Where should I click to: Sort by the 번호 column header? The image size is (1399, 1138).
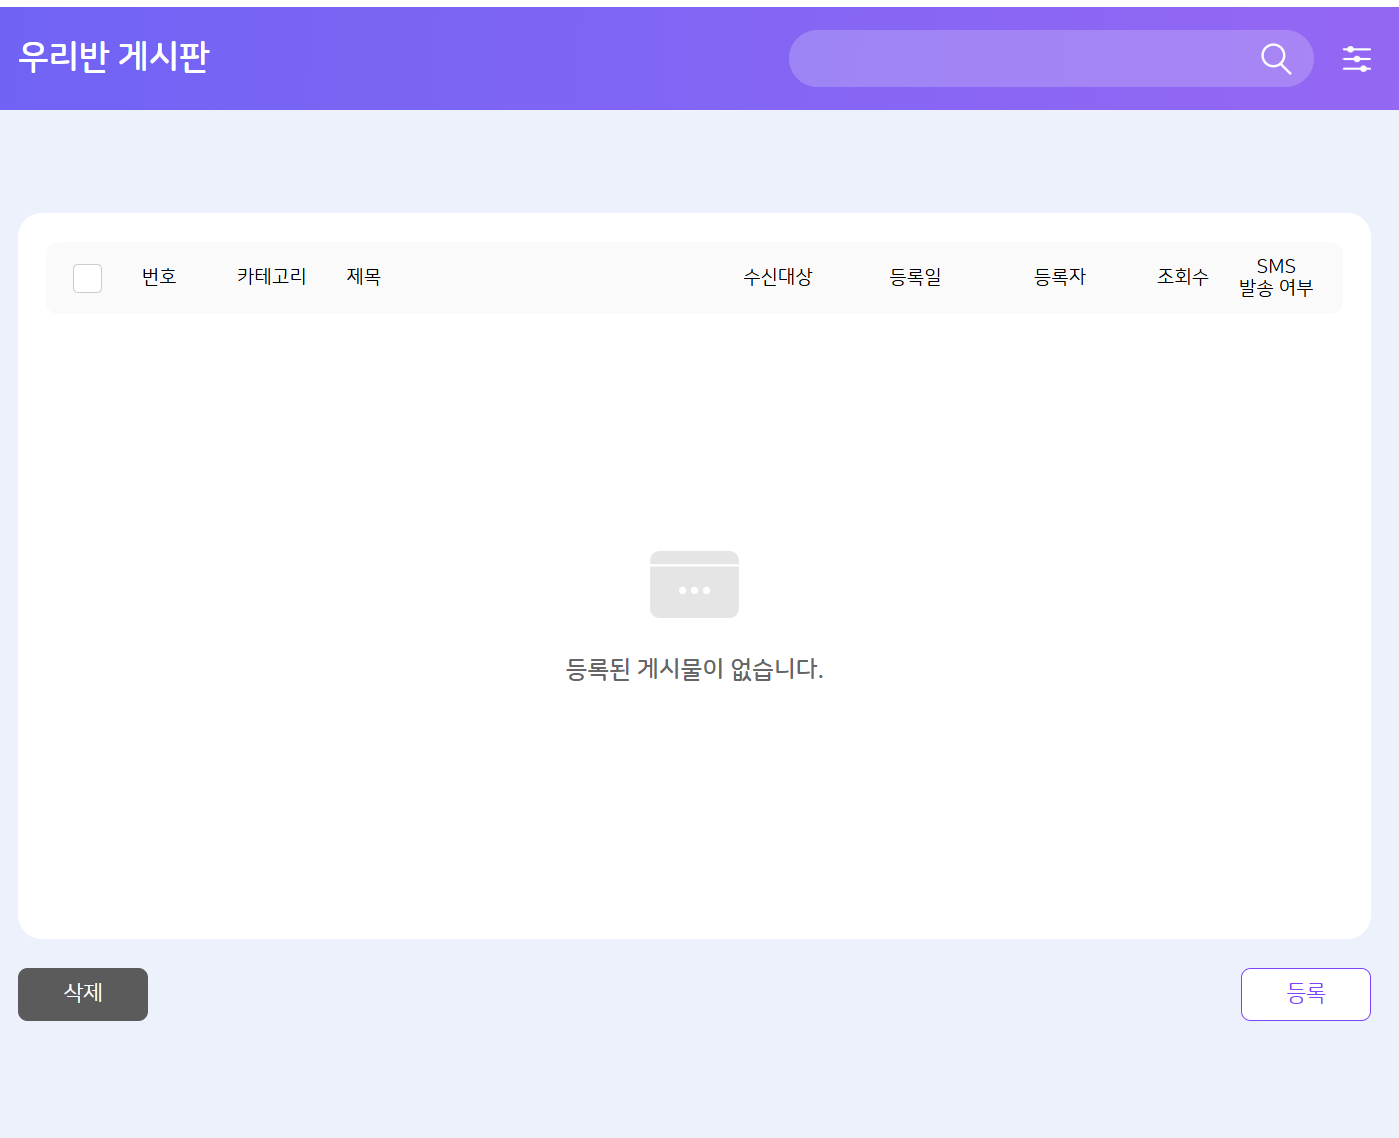coord(159,277)
